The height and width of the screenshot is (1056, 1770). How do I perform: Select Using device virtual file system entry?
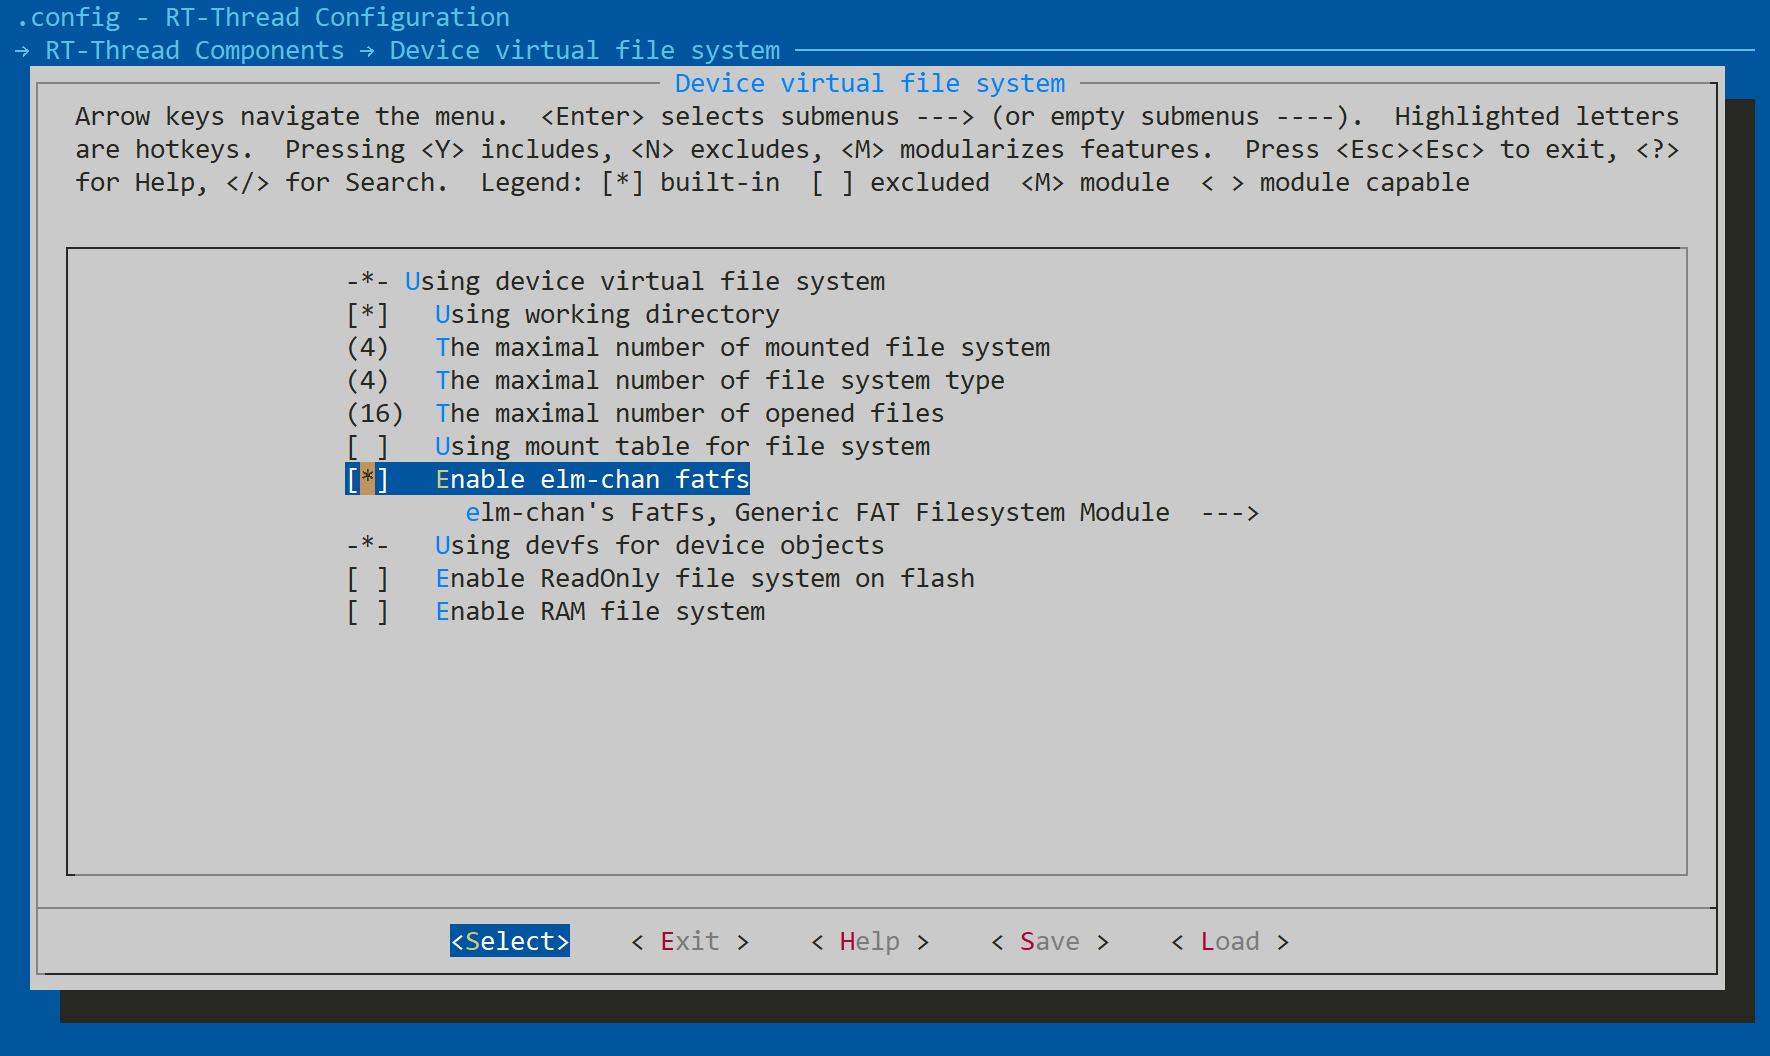pos(644,281)
